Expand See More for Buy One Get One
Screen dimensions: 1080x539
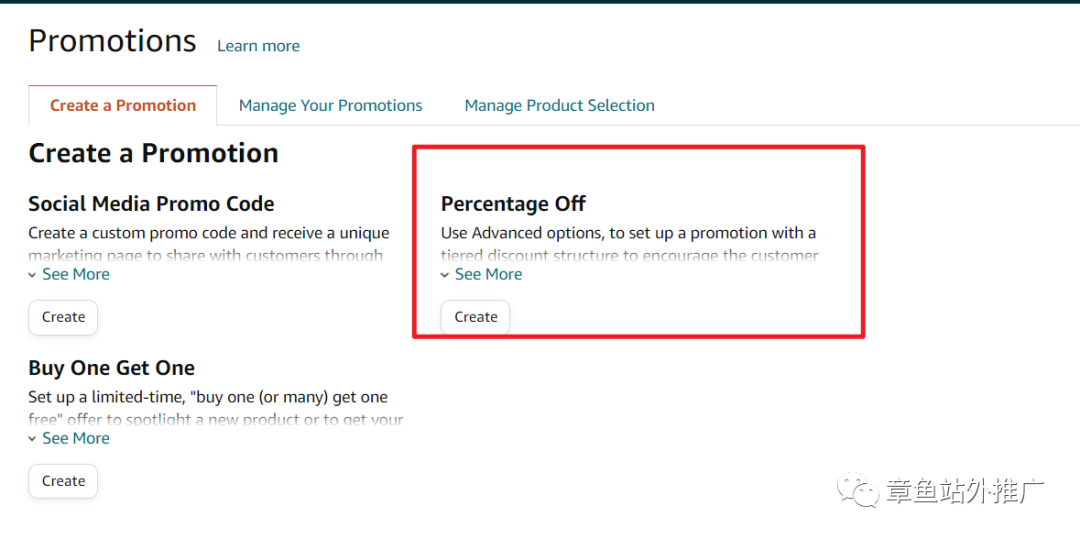[x=76, y=438]
